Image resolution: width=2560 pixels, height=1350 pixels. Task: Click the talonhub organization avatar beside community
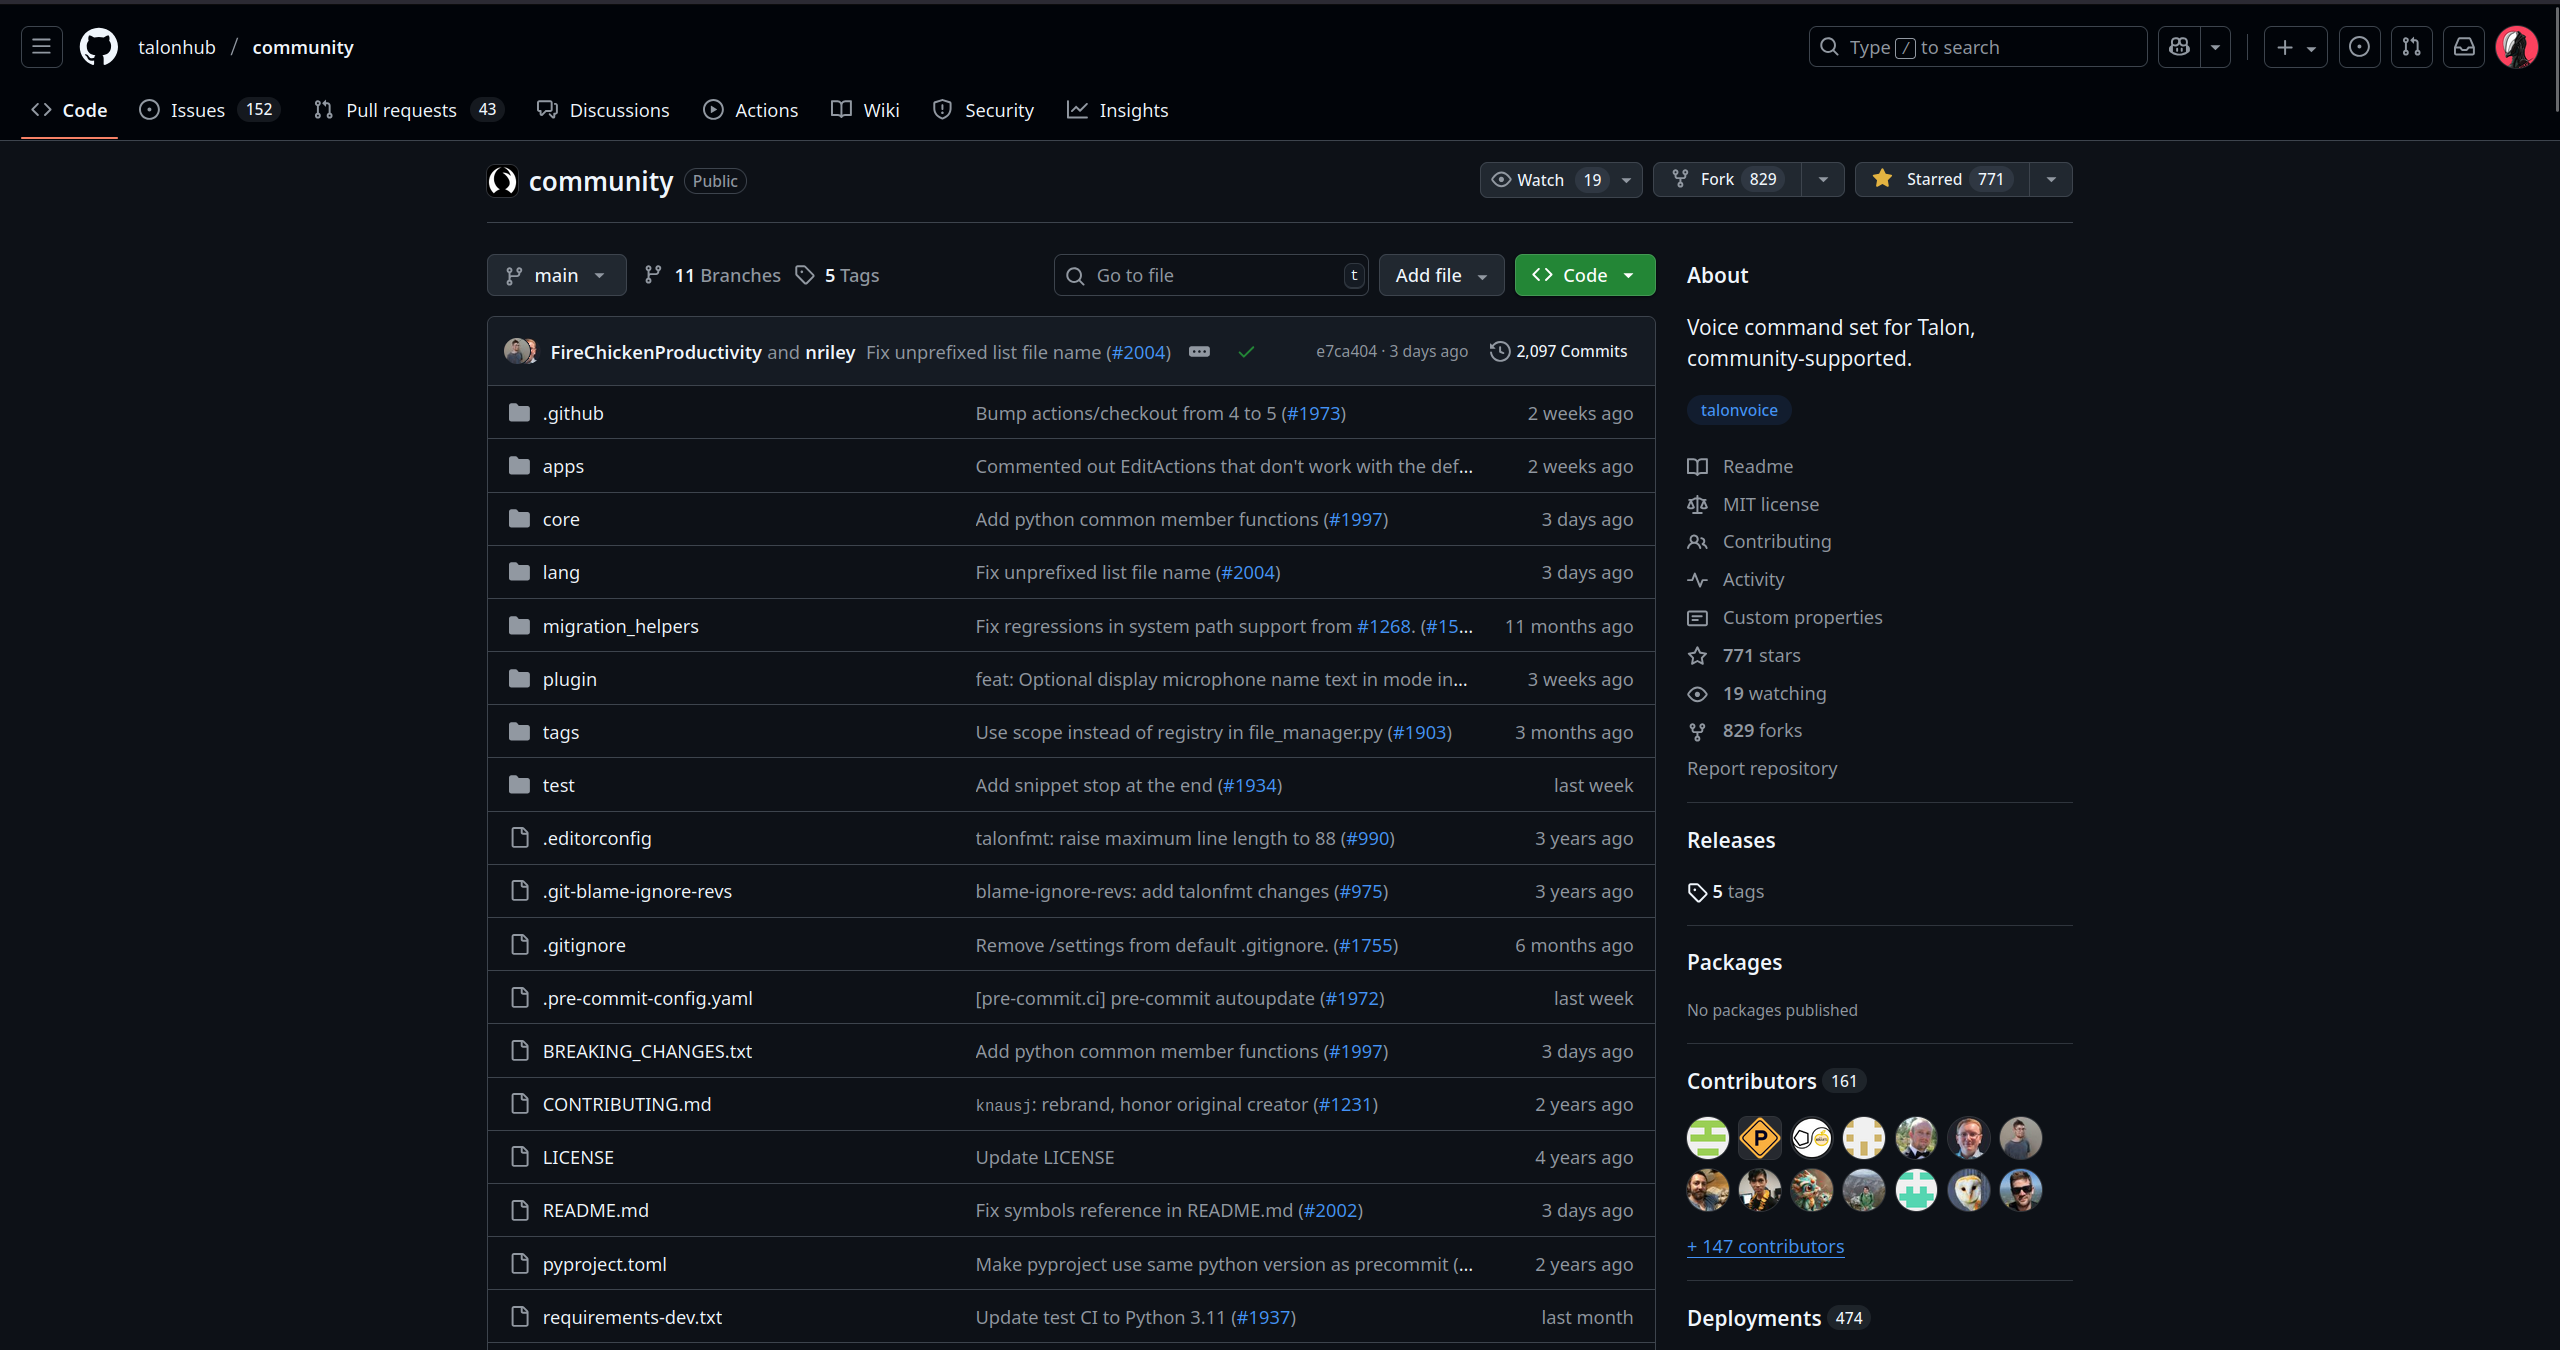[x=503, y=181]
